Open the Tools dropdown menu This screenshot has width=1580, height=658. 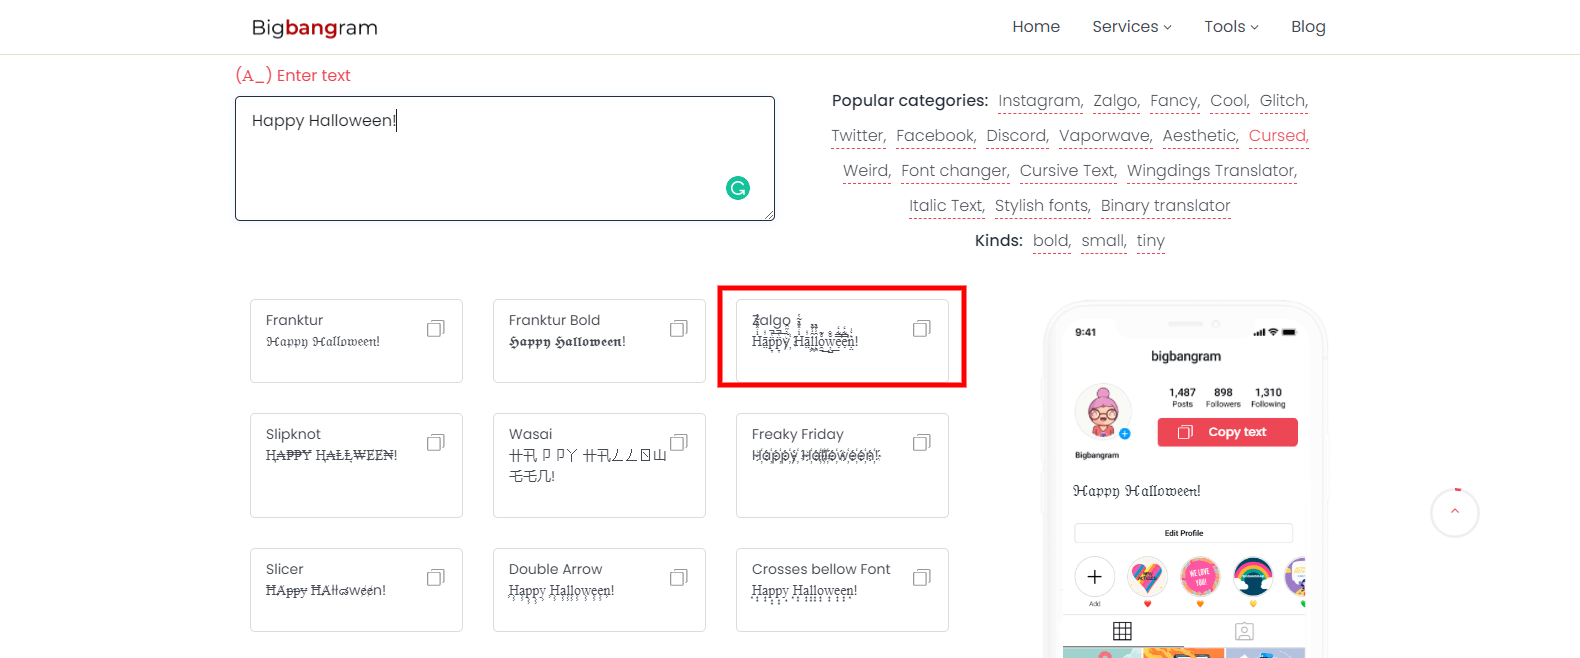[x=1231, y=27]
